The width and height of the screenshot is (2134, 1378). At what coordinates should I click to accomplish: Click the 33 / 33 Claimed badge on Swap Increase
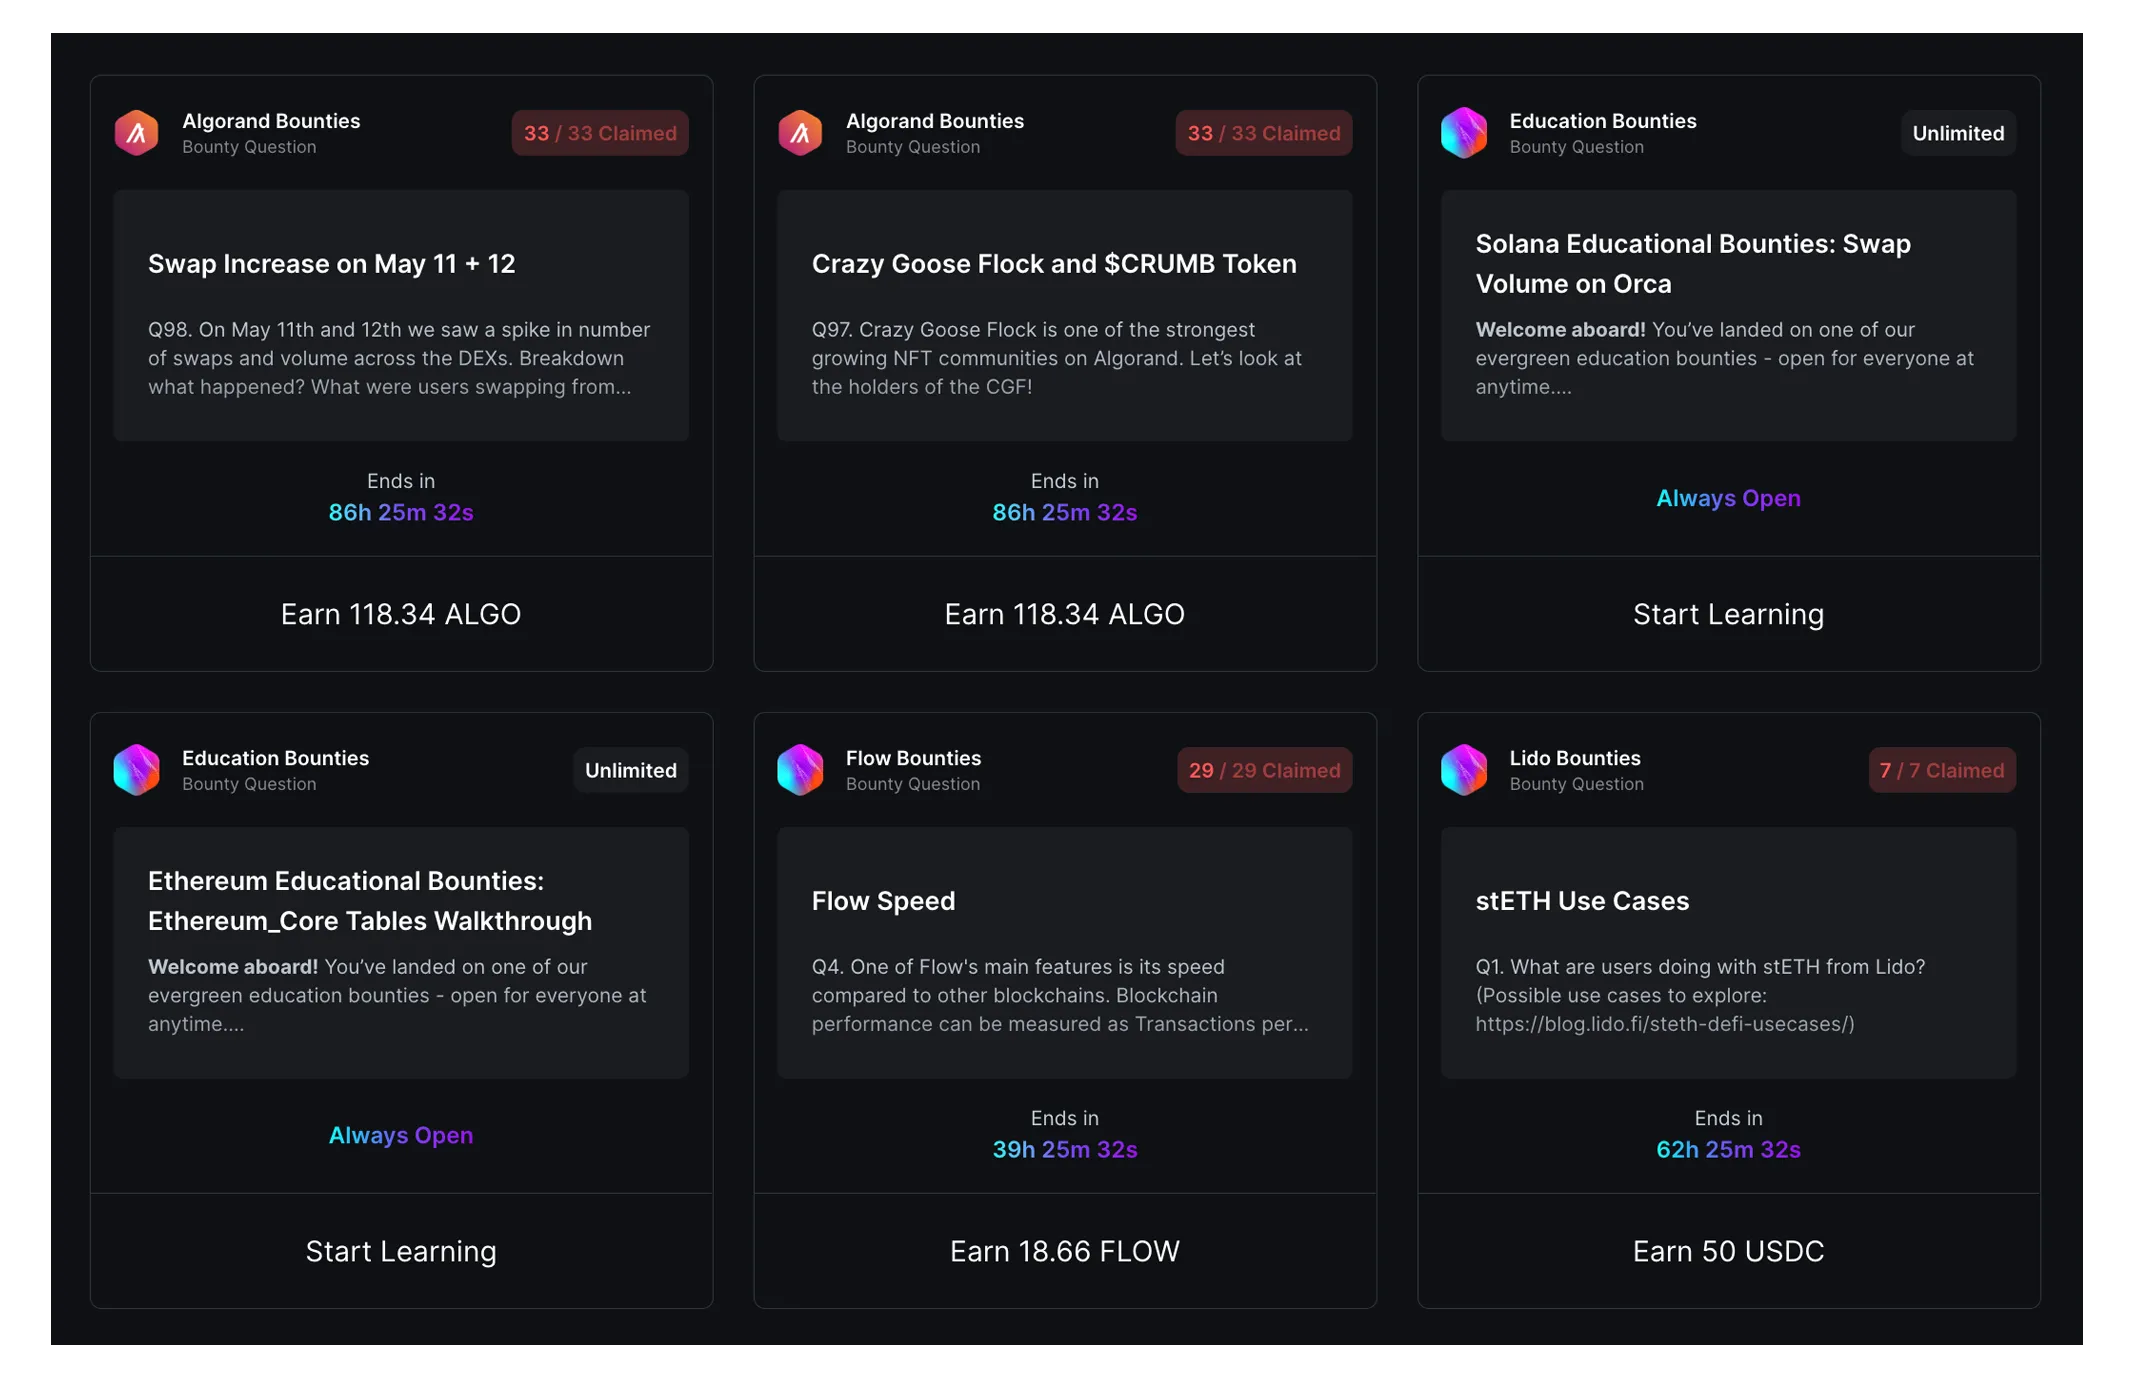tap(600, 133)
